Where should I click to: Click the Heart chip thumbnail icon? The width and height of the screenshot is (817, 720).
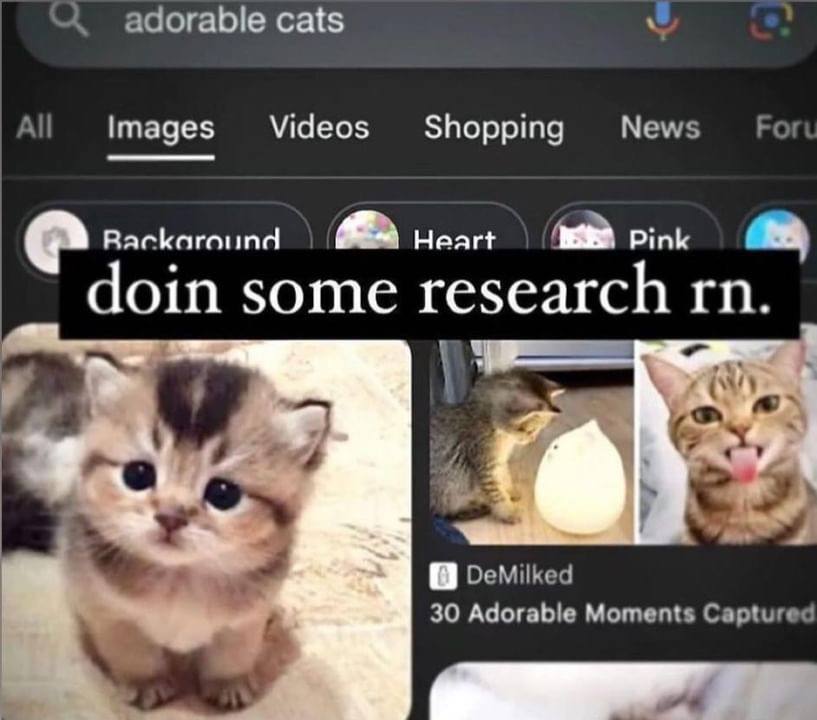click(366, 230)
